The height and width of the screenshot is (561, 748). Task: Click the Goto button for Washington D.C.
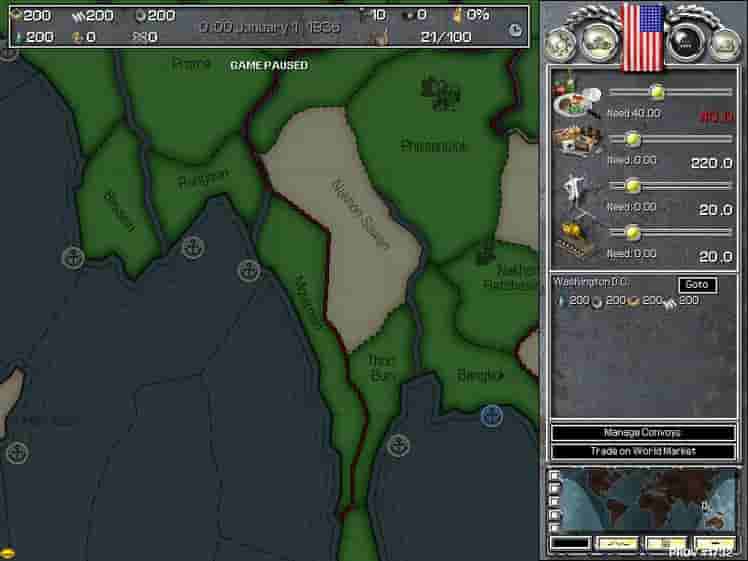pyautogui.click(x=697, y=284)
